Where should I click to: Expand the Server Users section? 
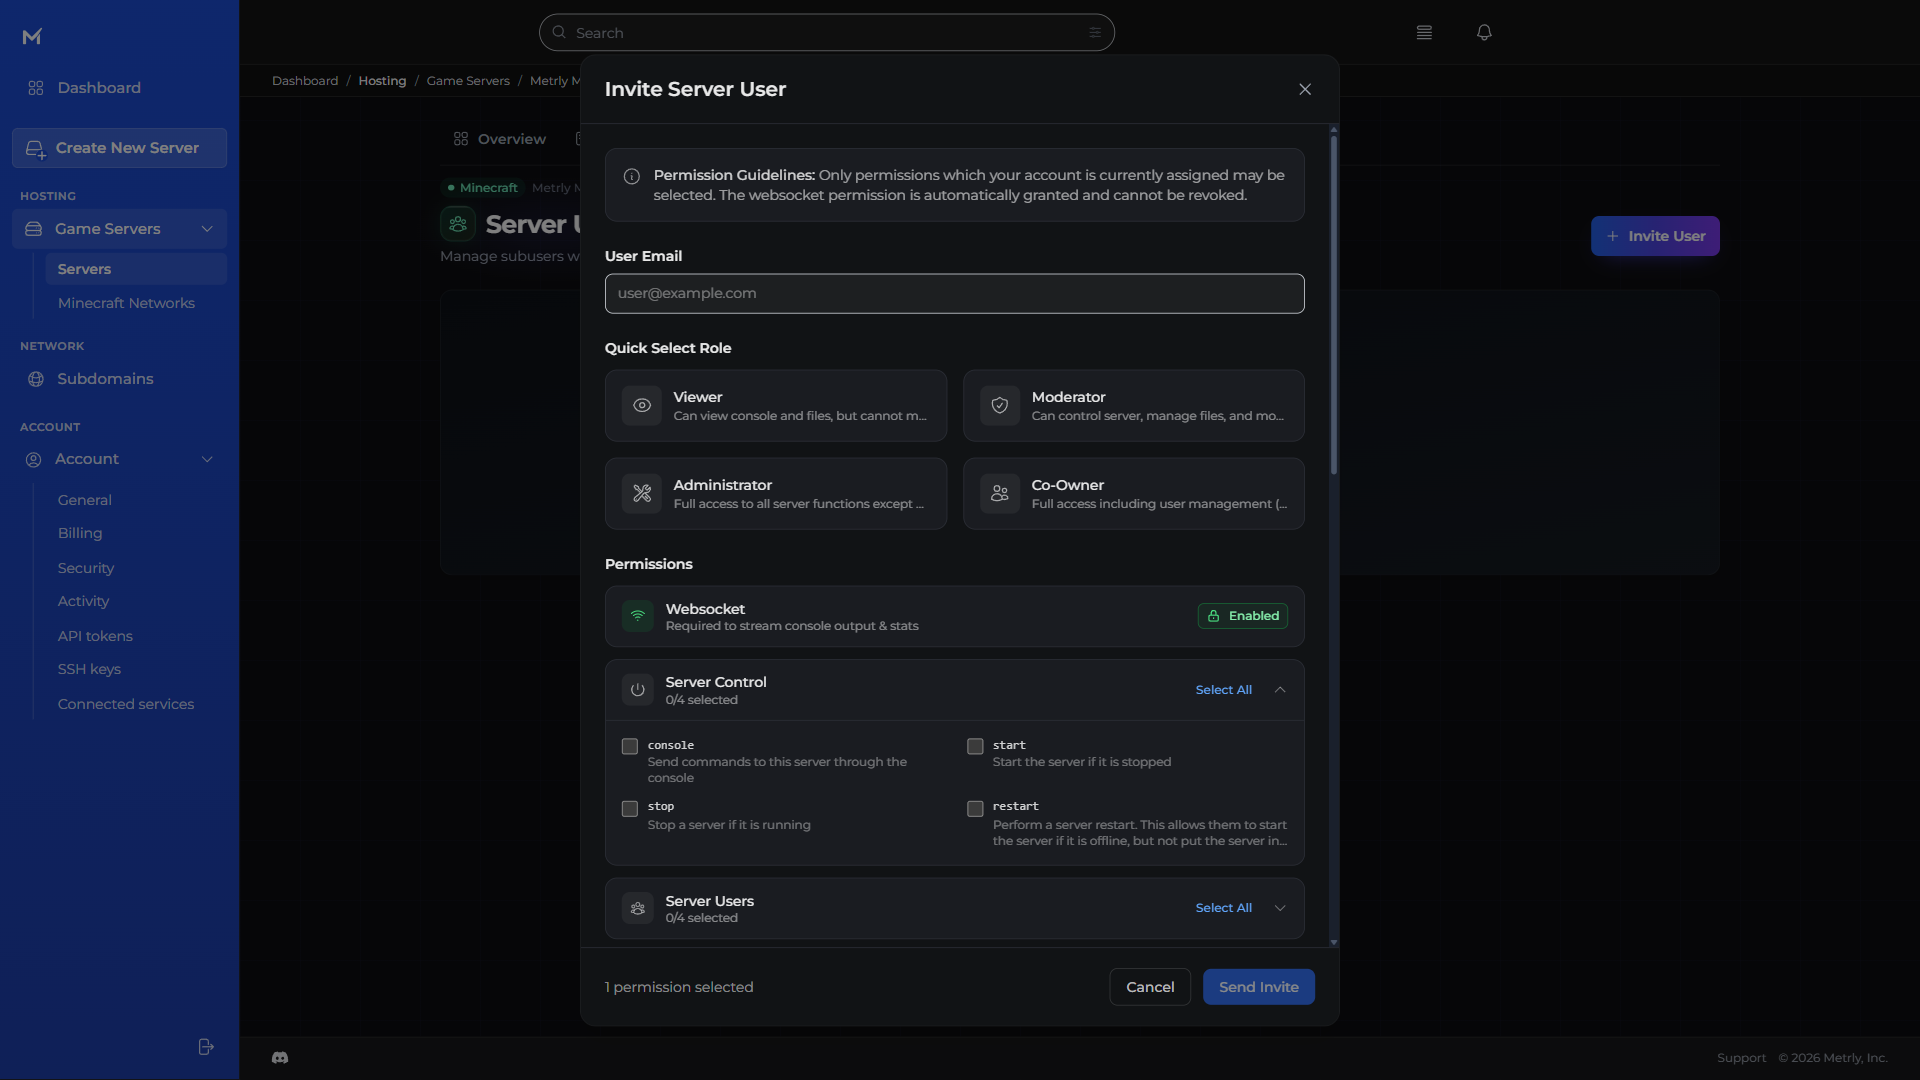click(1280, 908)
